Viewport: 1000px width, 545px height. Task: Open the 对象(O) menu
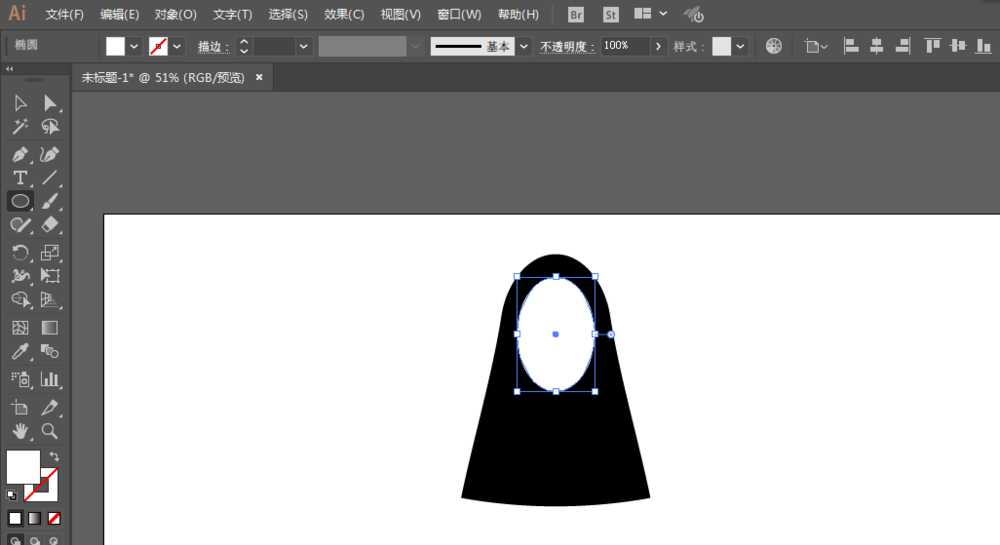tap(176, 15)
